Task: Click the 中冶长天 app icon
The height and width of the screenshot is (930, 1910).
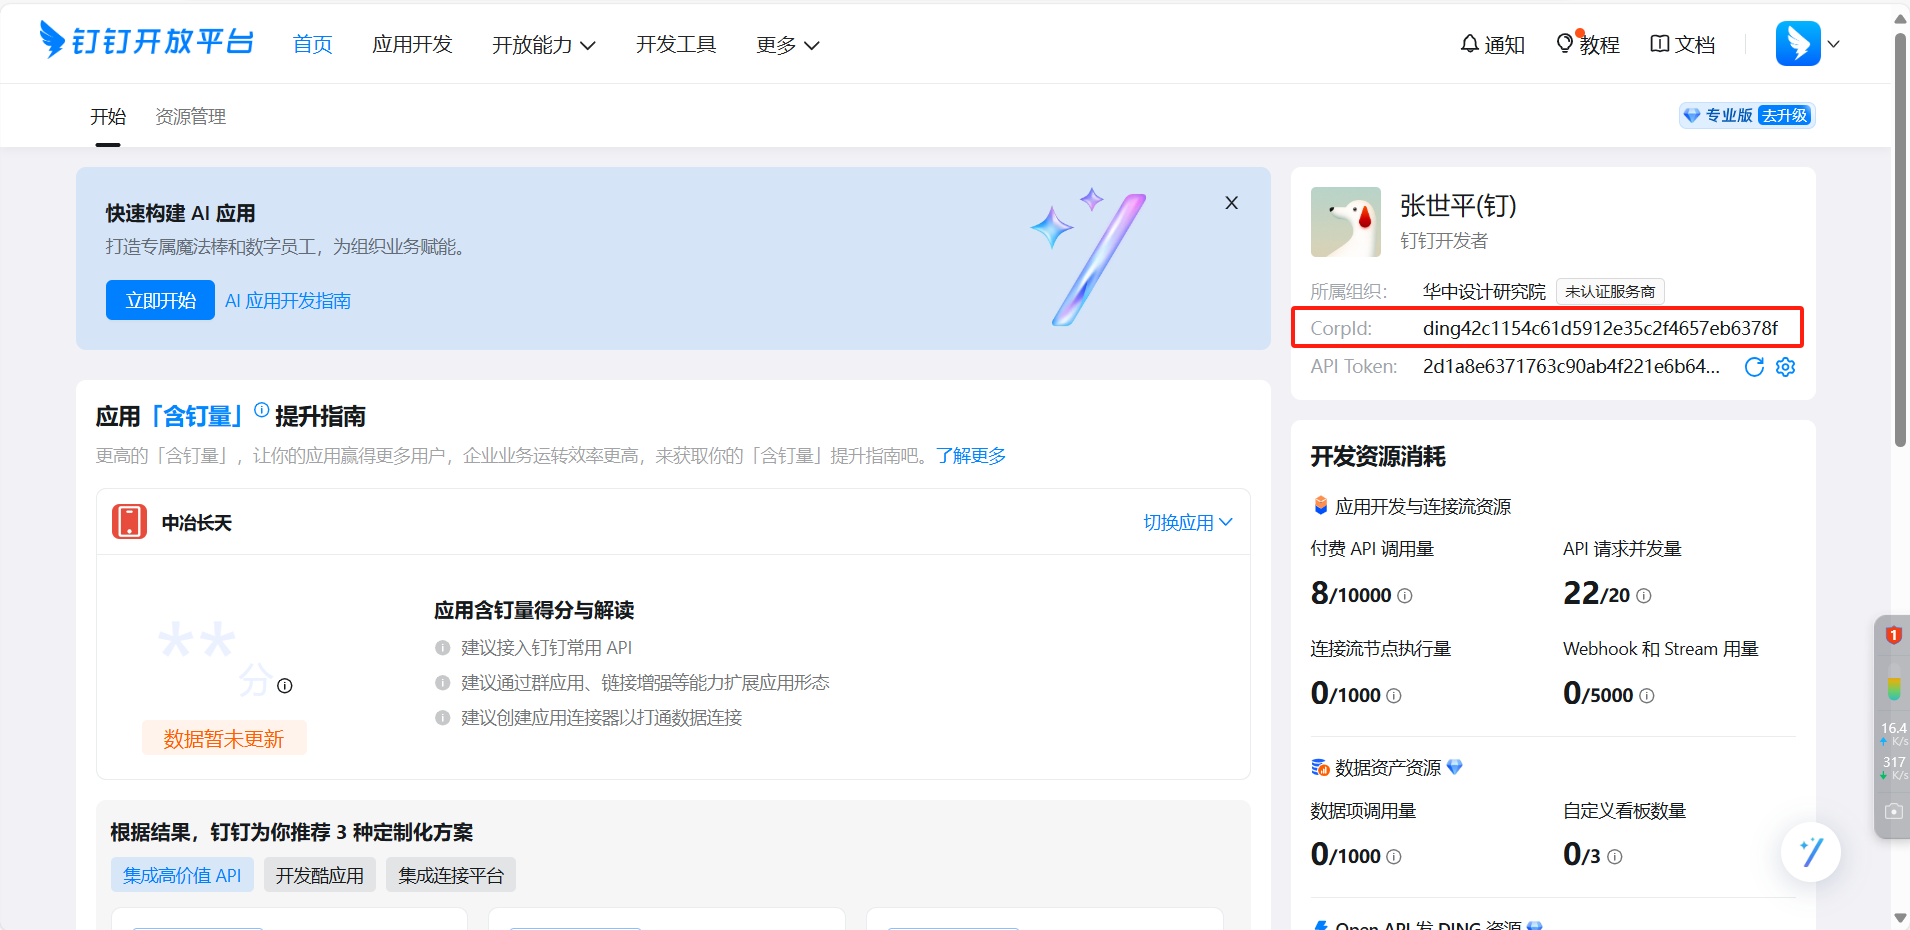Action: coord(129,522)
